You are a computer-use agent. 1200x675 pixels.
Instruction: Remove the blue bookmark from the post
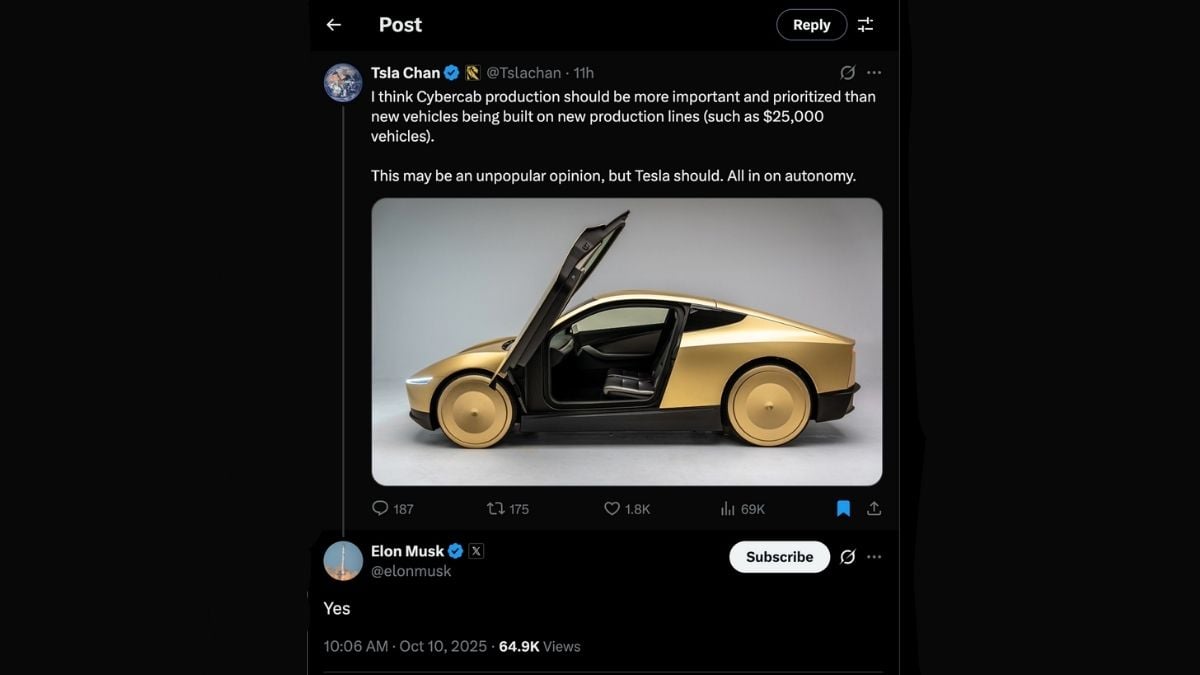(843, 508)
